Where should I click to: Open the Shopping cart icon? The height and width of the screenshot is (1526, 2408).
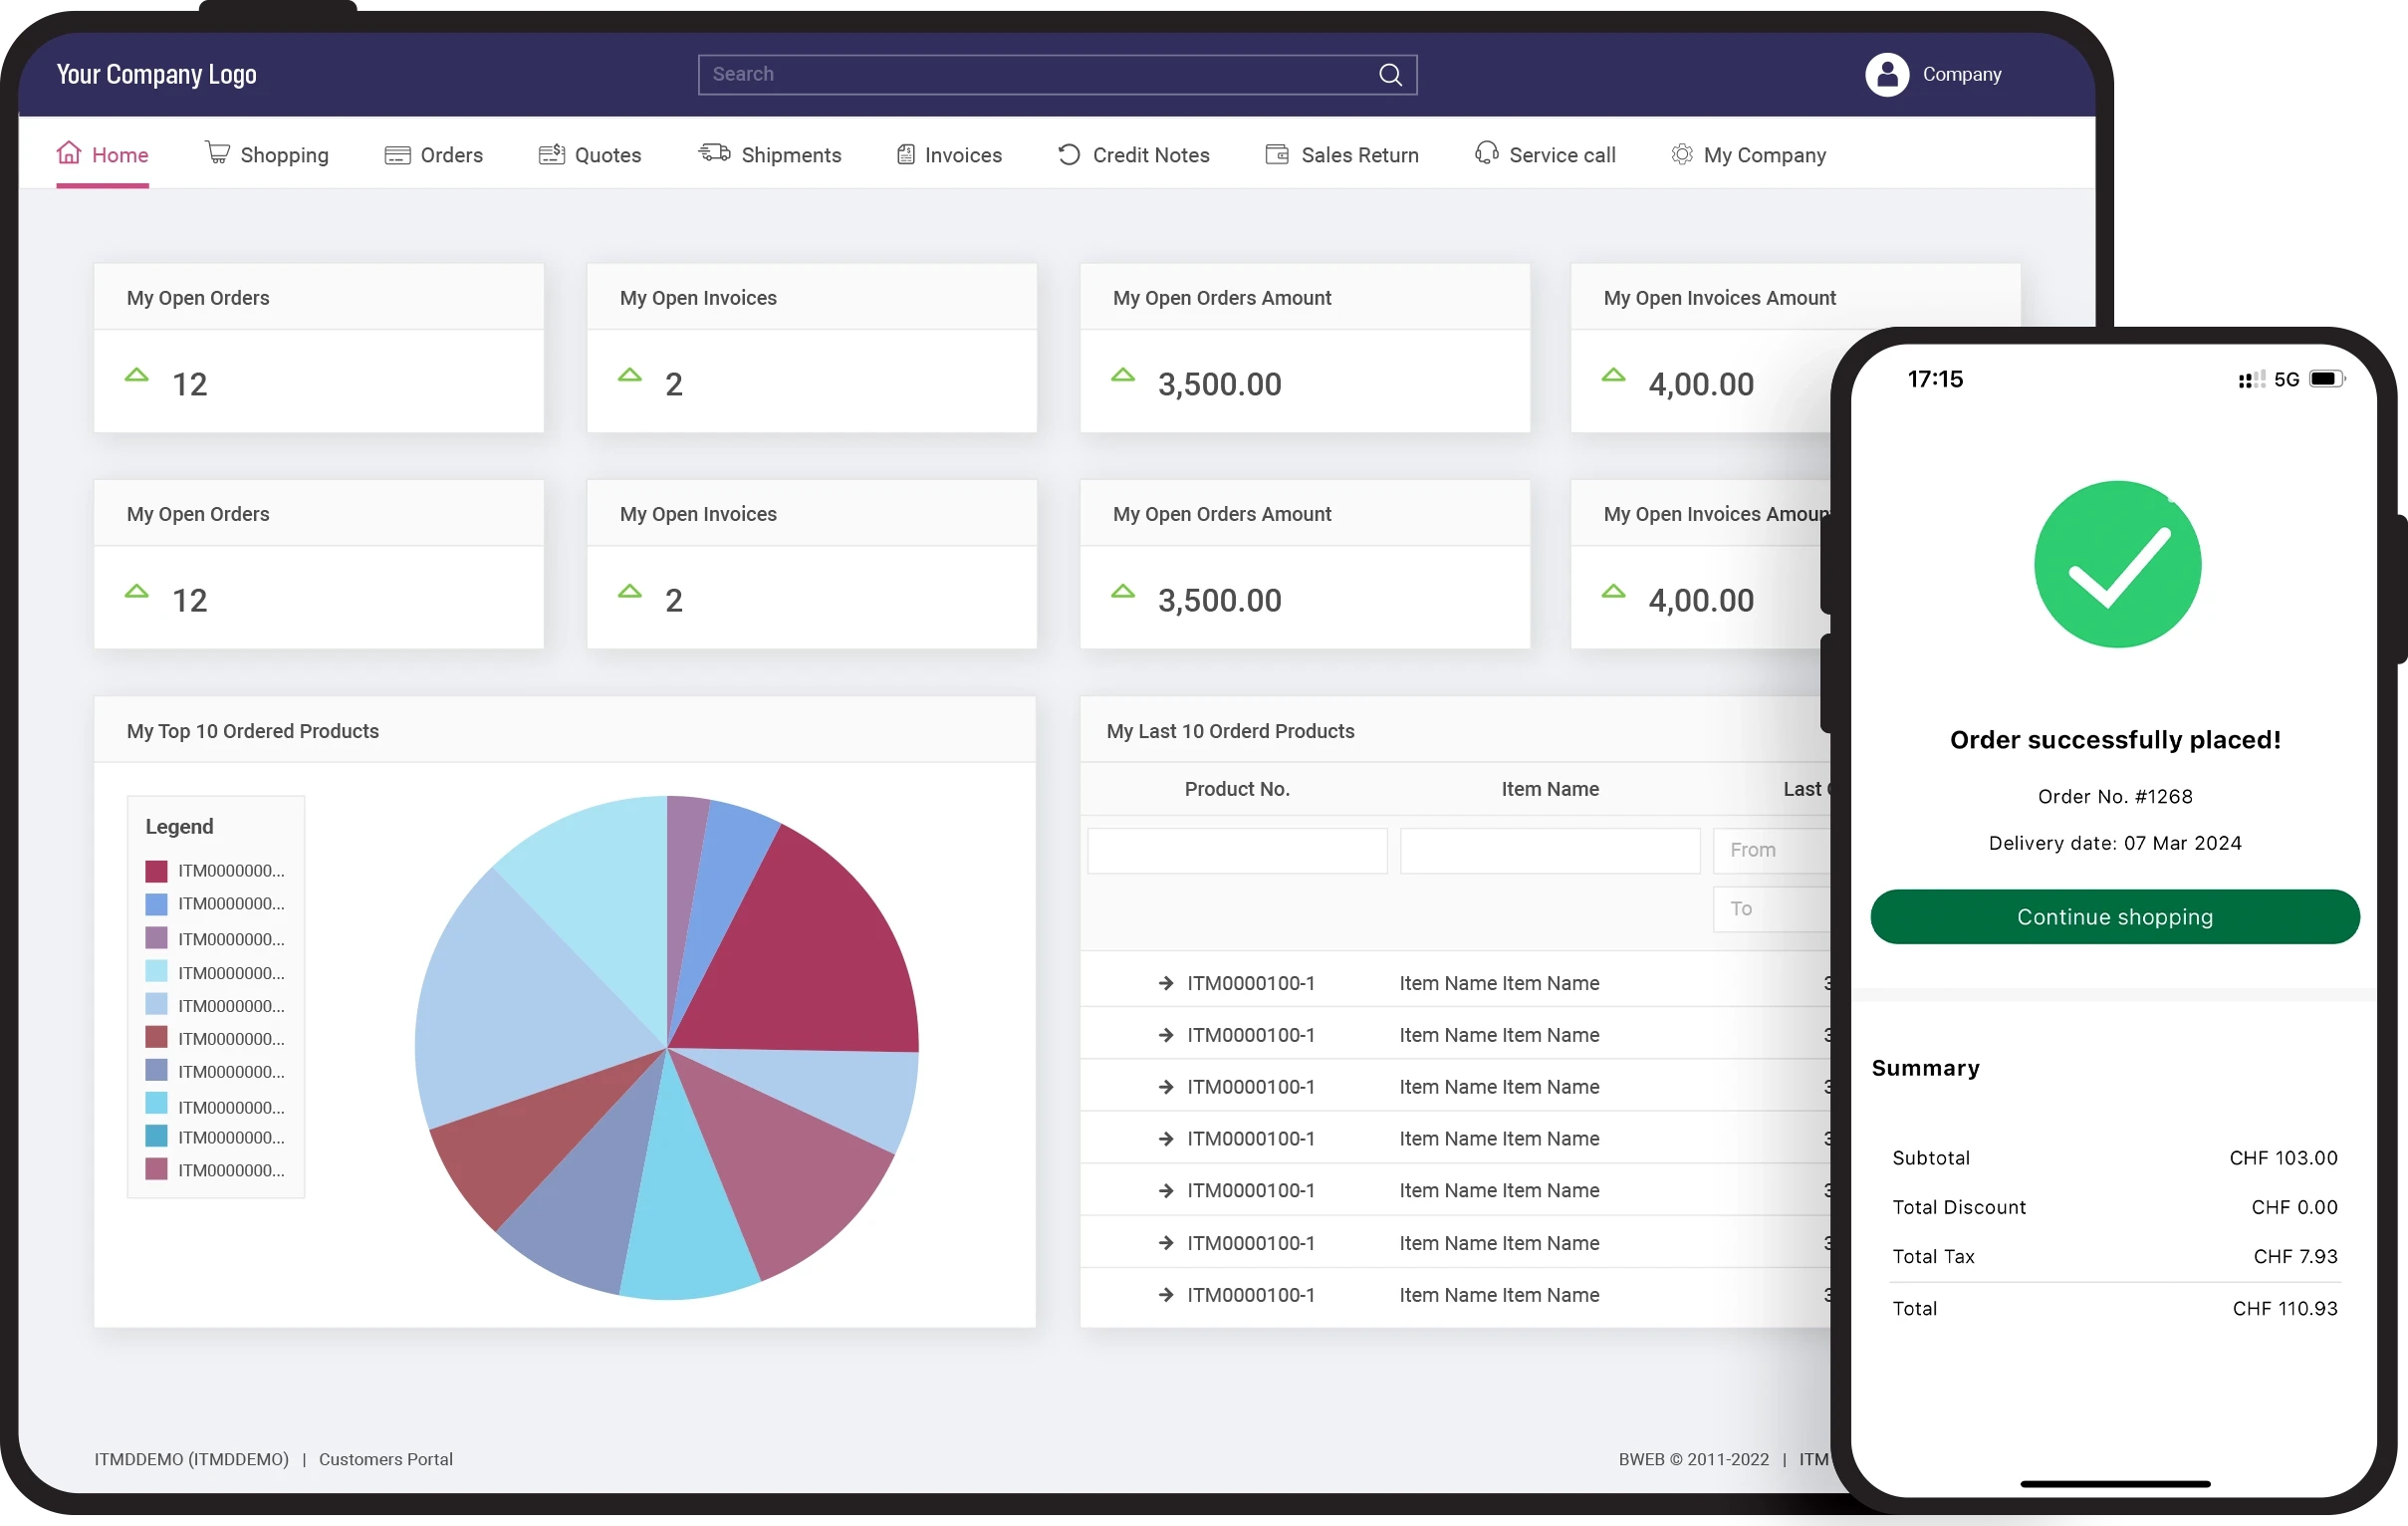[217, 152]
